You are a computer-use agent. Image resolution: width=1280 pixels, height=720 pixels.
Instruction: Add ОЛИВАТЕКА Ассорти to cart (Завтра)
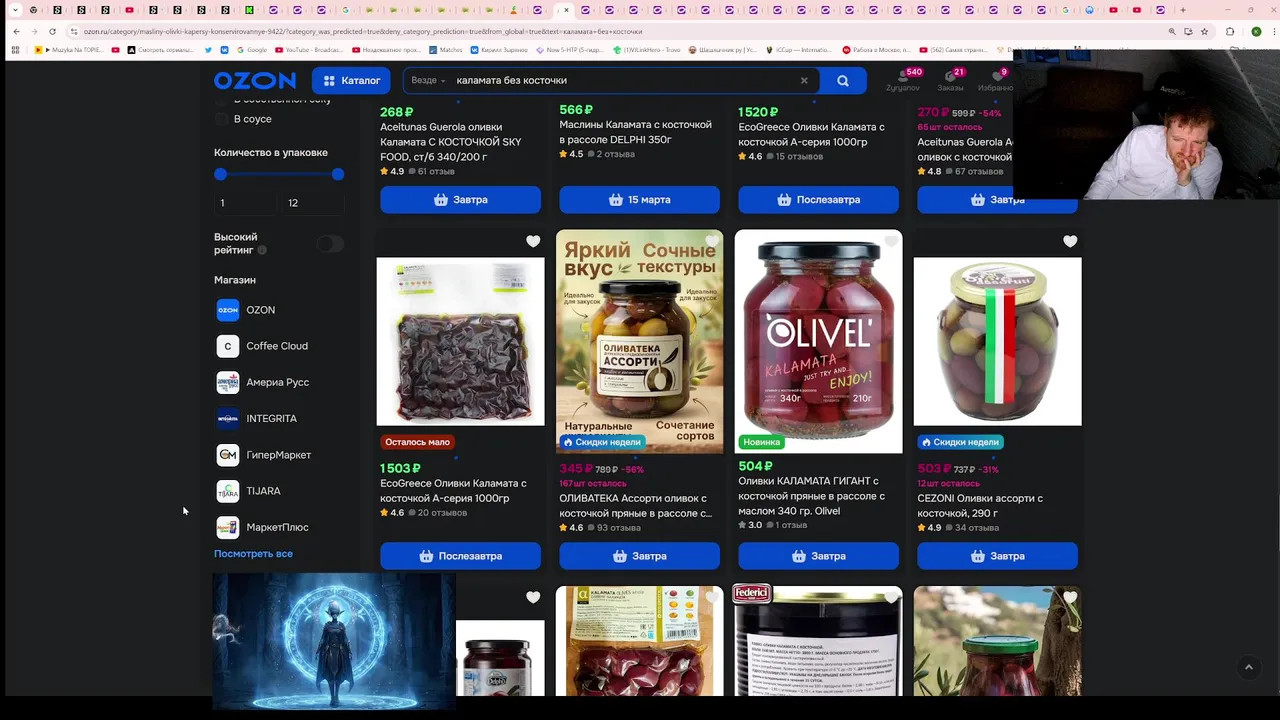click(639, 556)
